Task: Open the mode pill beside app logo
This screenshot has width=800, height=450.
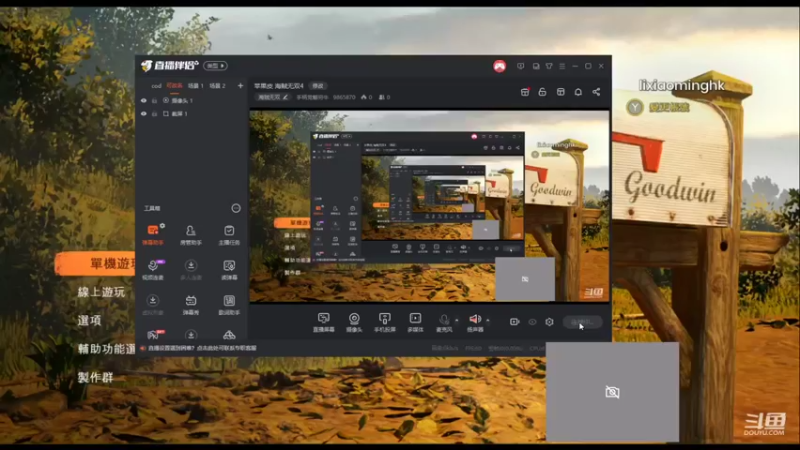Action: click(215, 66)
